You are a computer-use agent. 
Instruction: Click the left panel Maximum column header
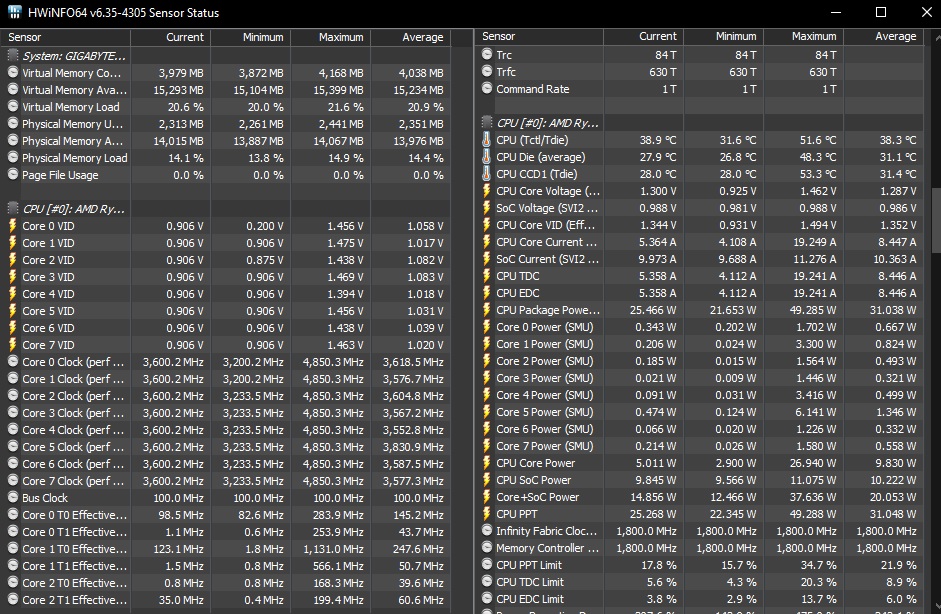tap(331, 37)
